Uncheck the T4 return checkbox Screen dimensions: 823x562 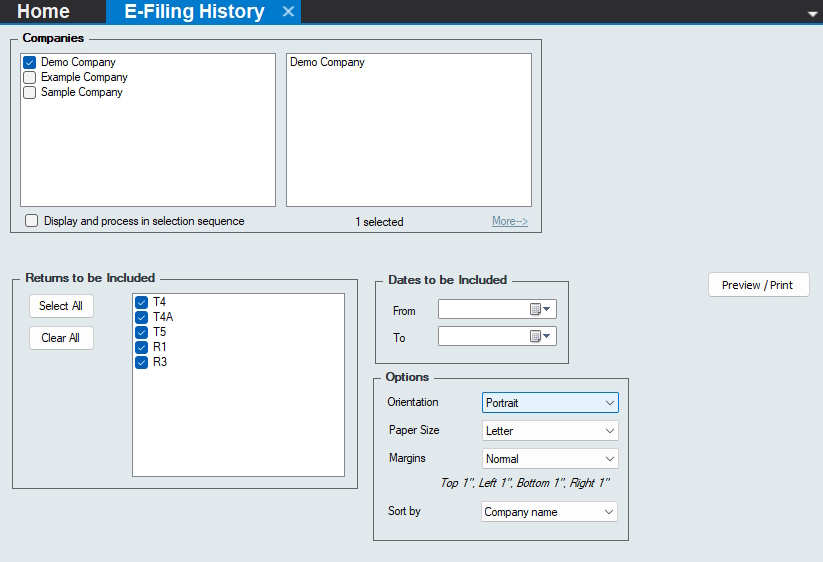click(141, 302)
